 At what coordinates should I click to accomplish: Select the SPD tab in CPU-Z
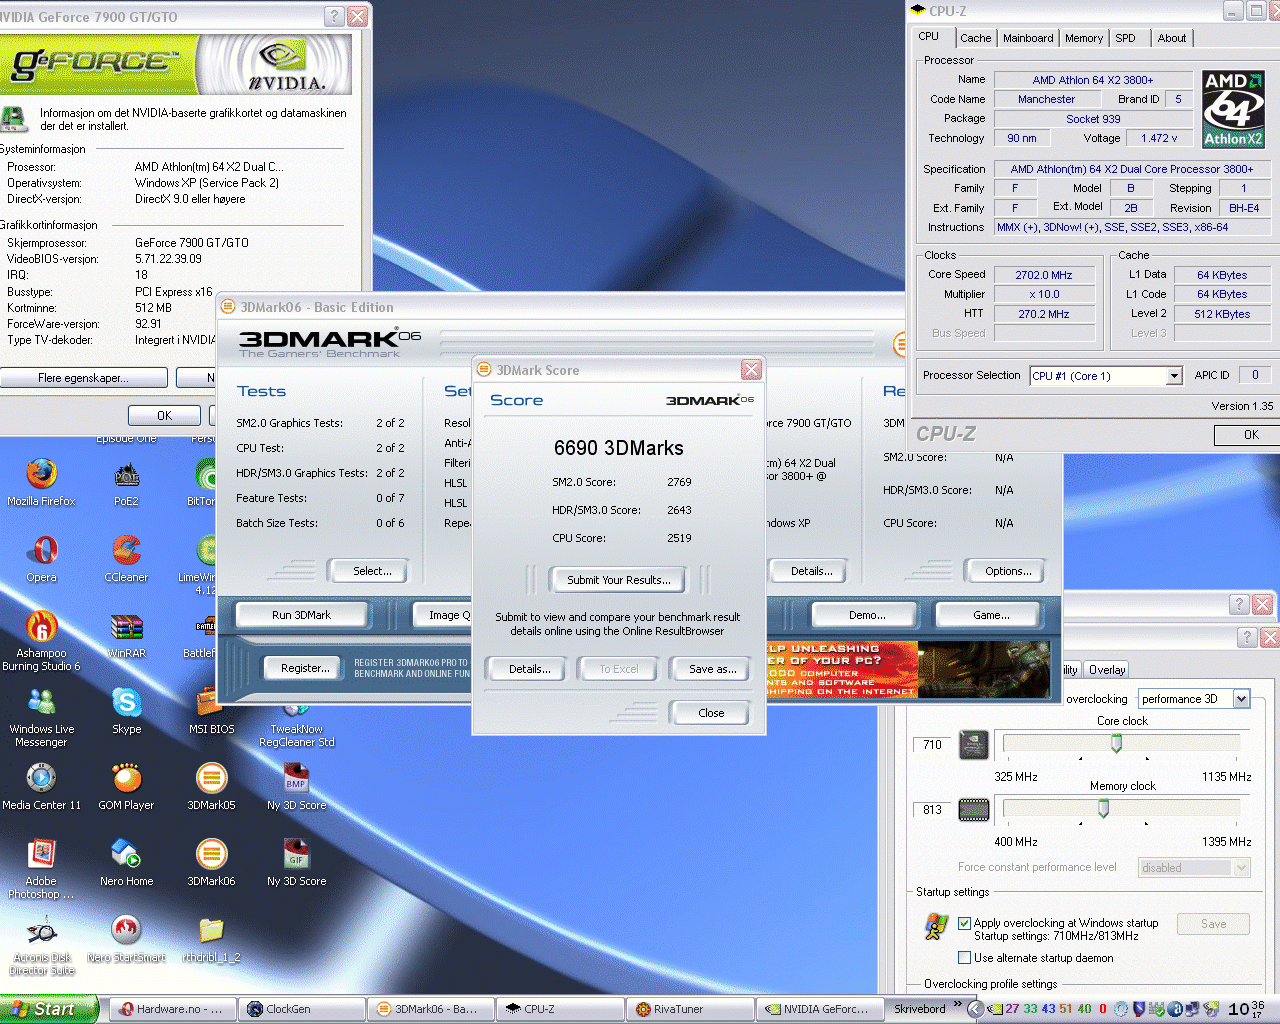click(x=1125, y=38)
